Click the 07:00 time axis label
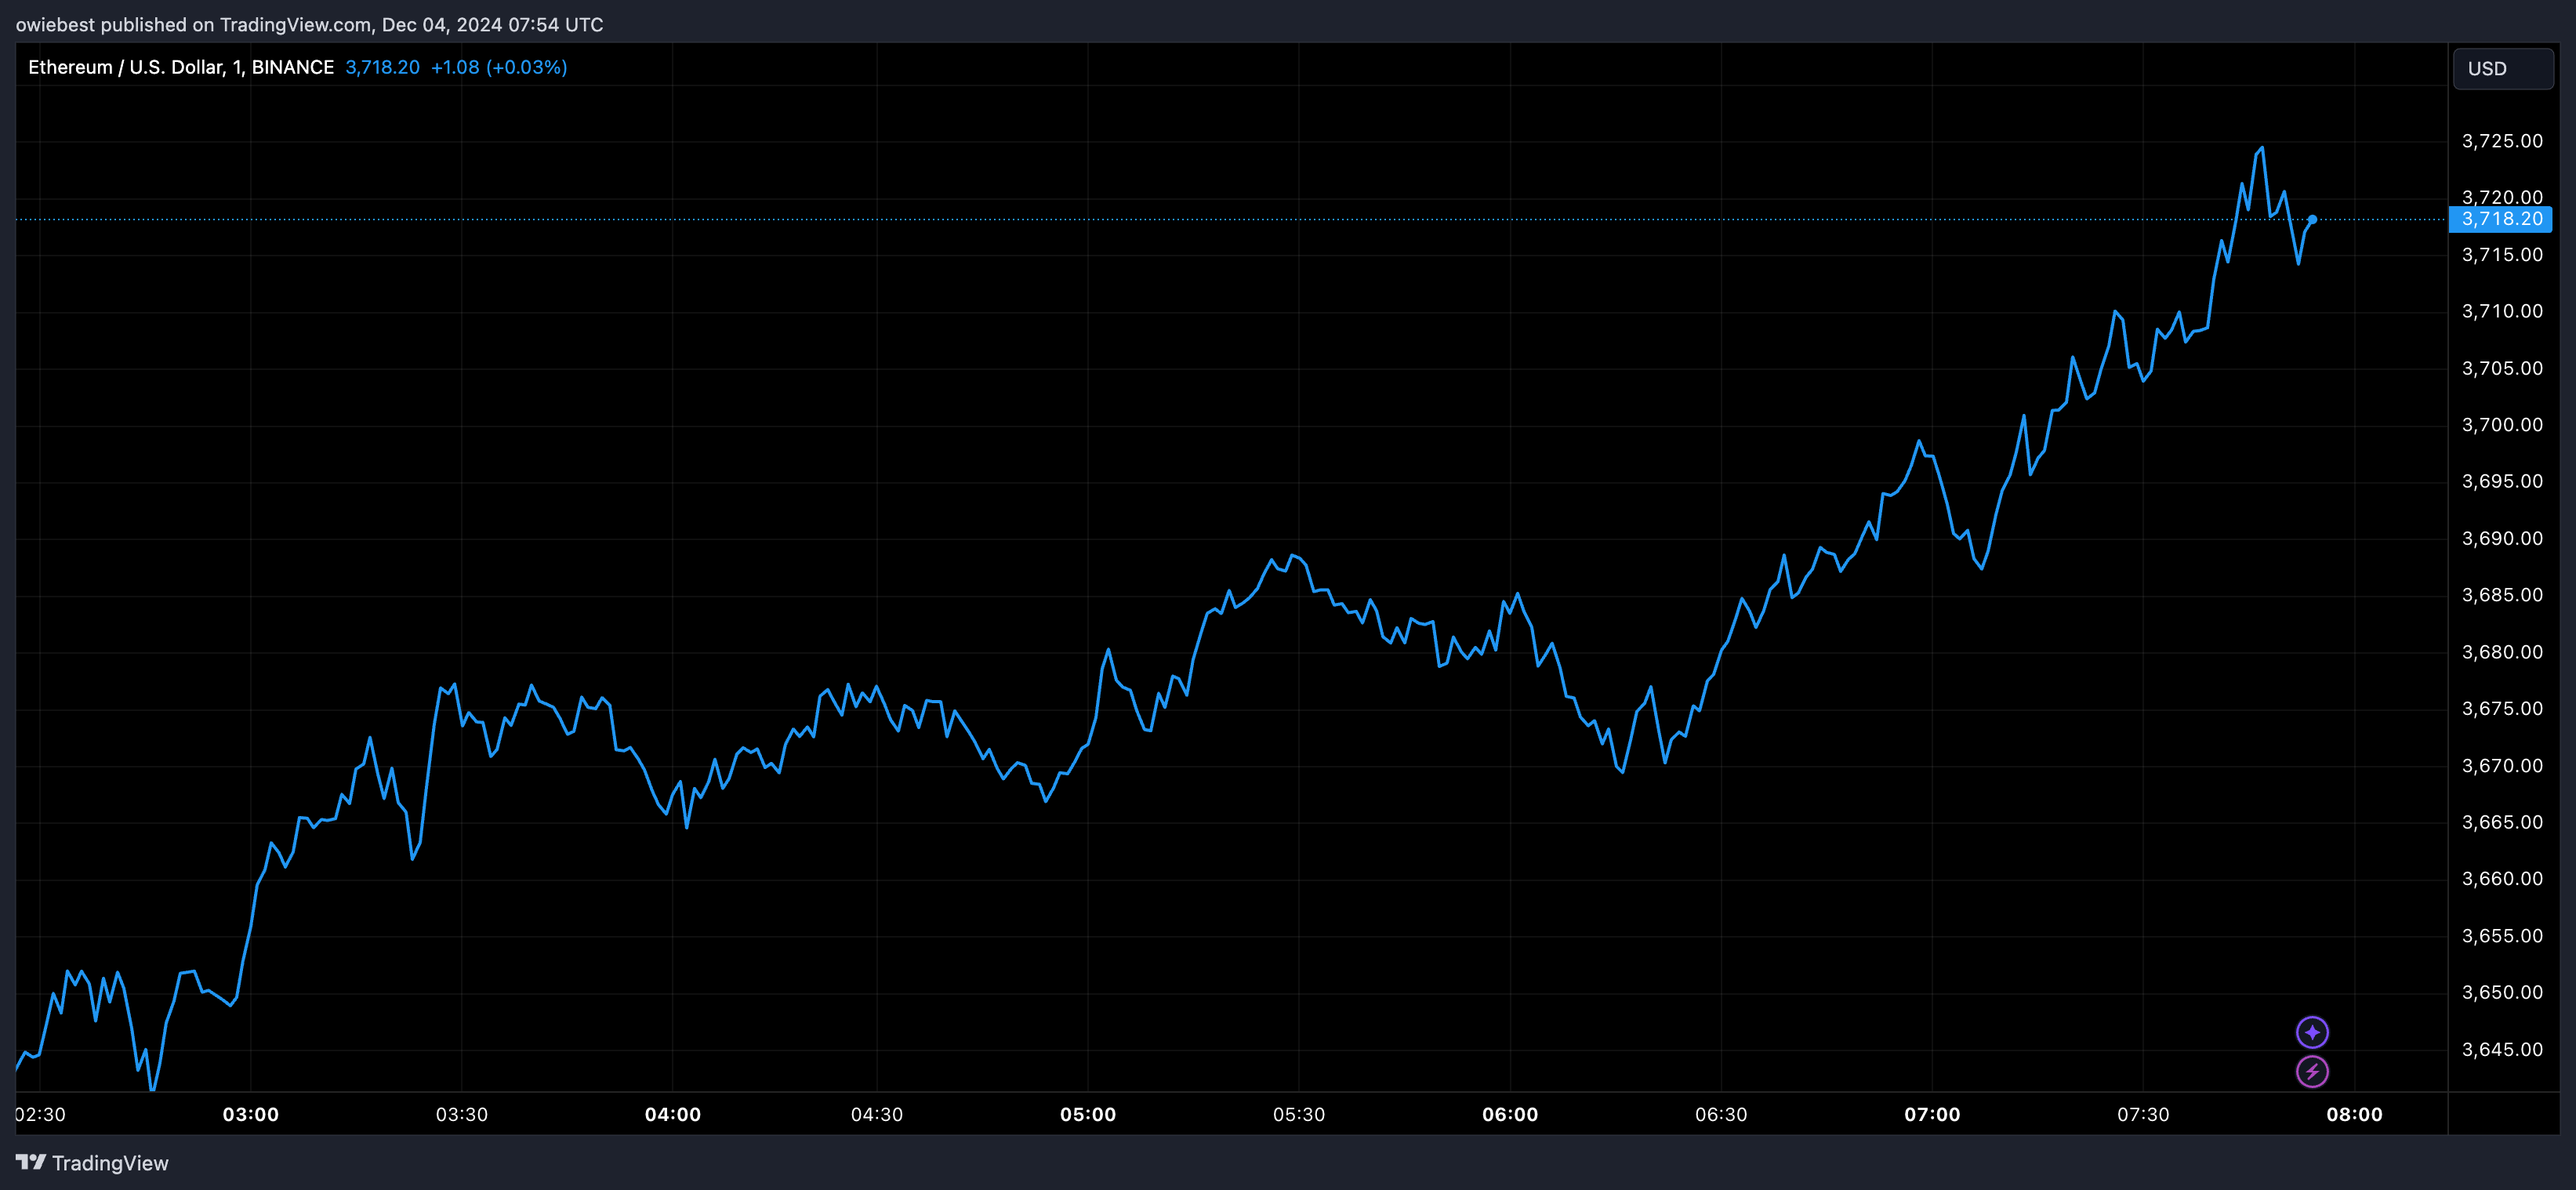This screenshot has width=2576, height=1190. tap(1932, 1114)
